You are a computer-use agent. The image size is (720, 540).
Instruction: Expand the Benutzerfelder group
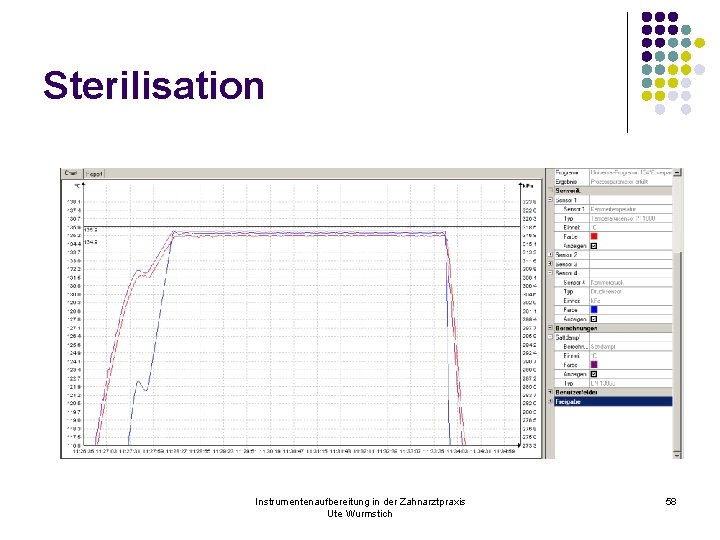550,392
